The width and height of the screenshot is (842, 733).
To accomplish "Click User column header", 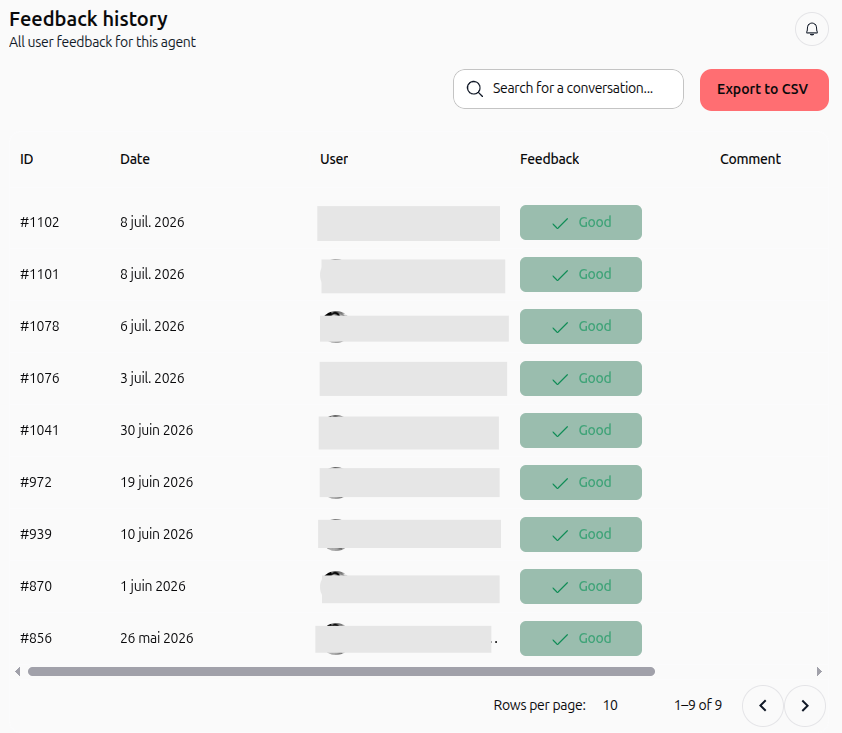I will 334,159.
